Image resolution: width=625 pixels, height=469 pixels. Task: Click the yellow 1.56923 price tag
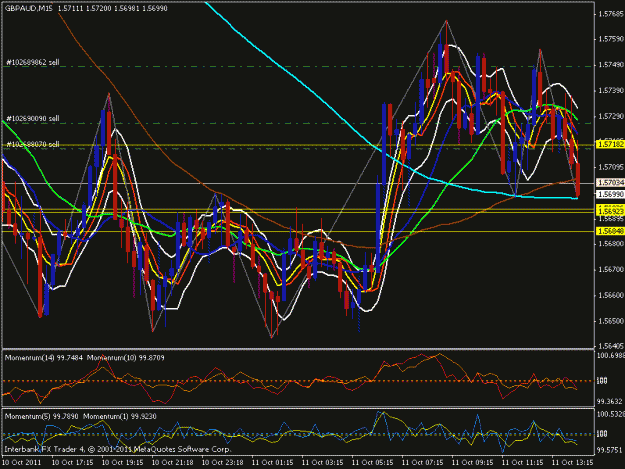(610, 211)
